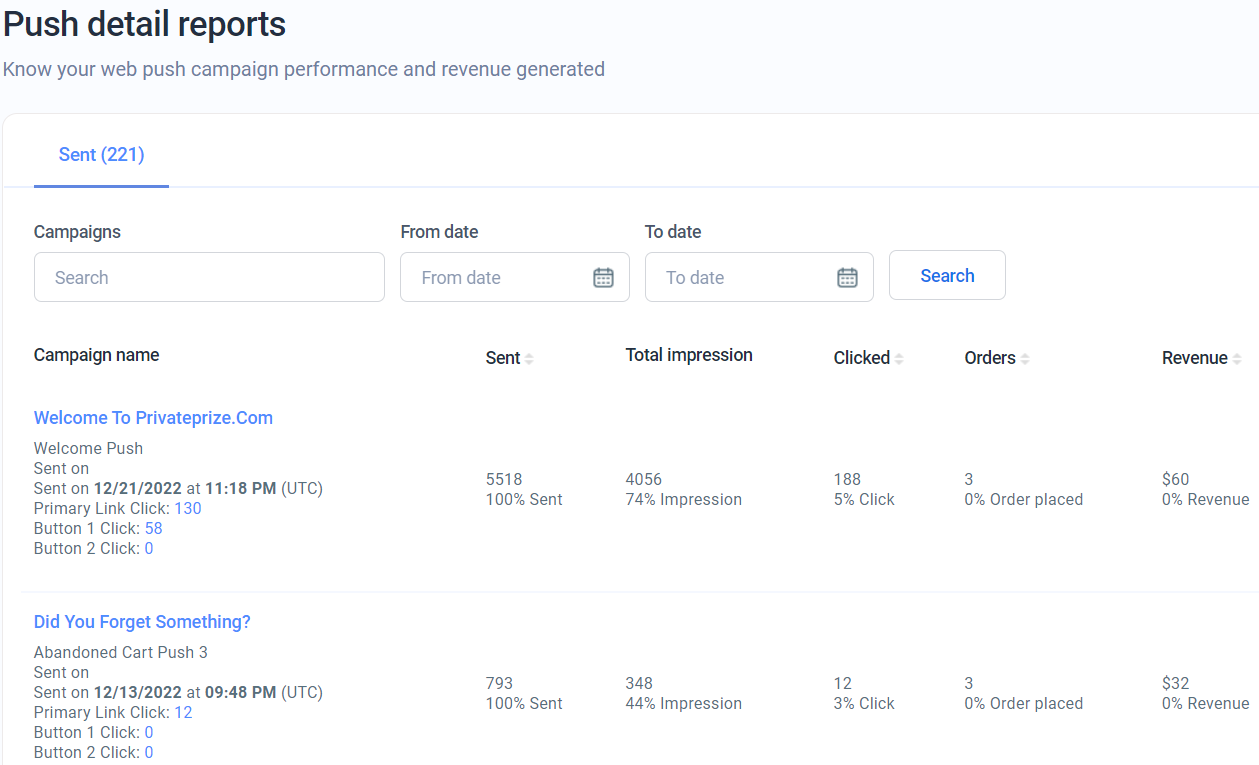Open Welcome Push Button 2 Click count

(149, 548)
